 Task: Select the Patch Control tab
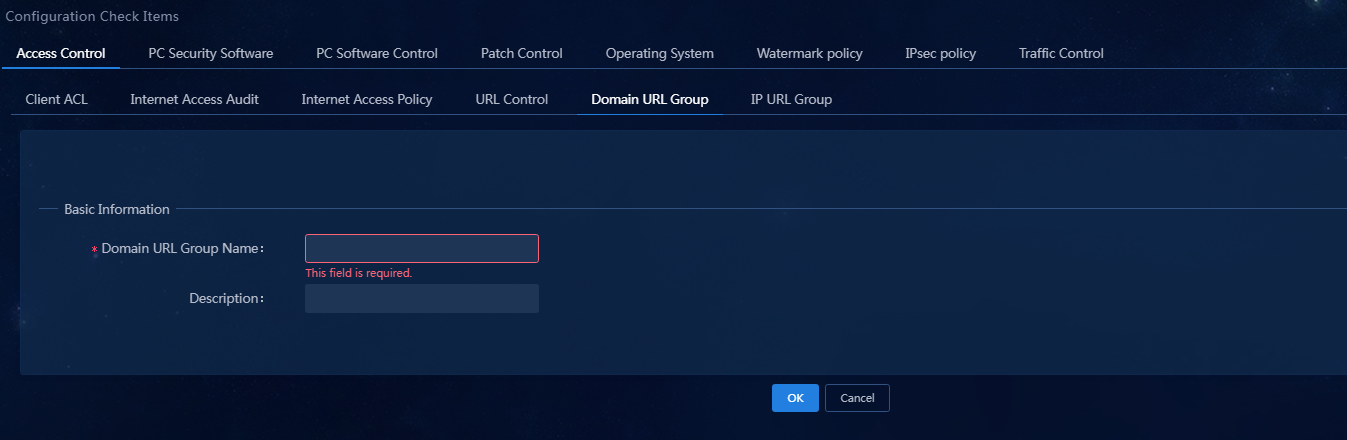[x=521, y=53]
